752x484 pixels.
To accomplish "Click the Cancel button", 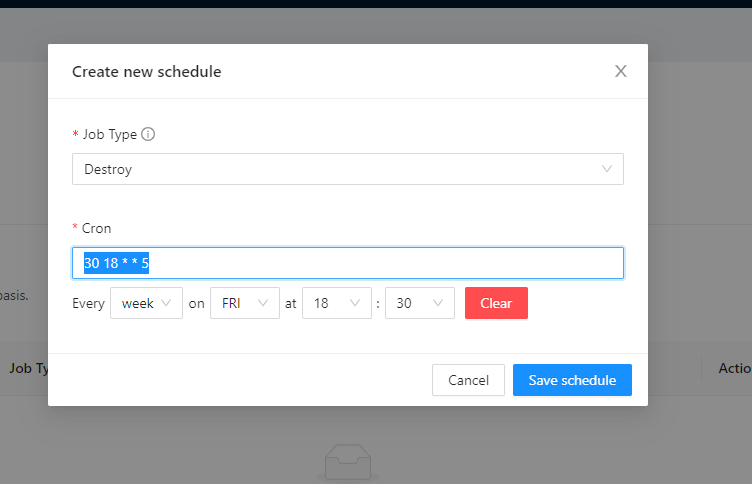I will click(468, 380).
